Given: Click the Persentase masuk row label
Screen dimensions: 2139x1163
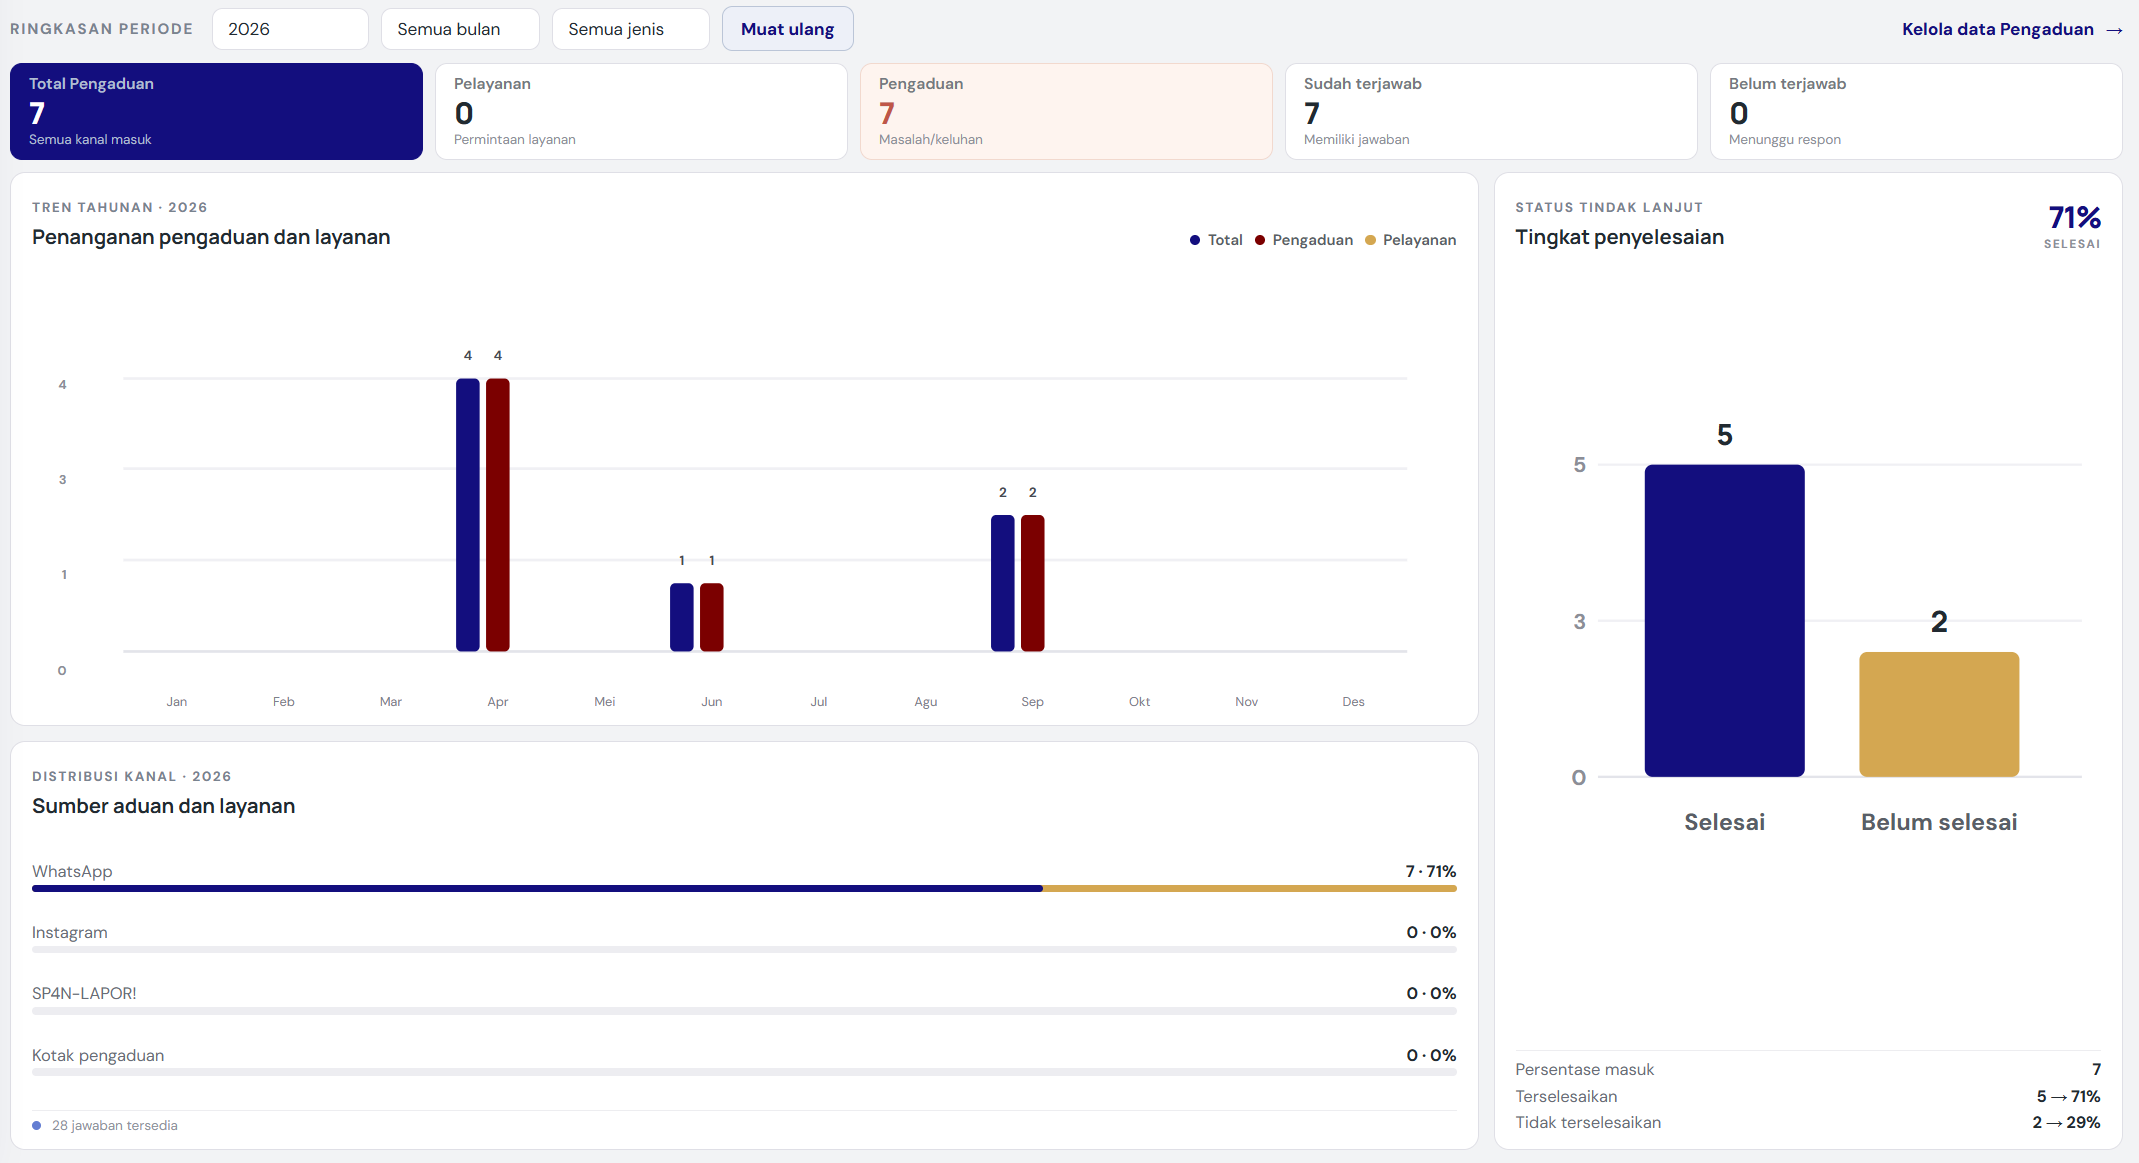Looking at the screenshot, I should tap(1584, 1069).
